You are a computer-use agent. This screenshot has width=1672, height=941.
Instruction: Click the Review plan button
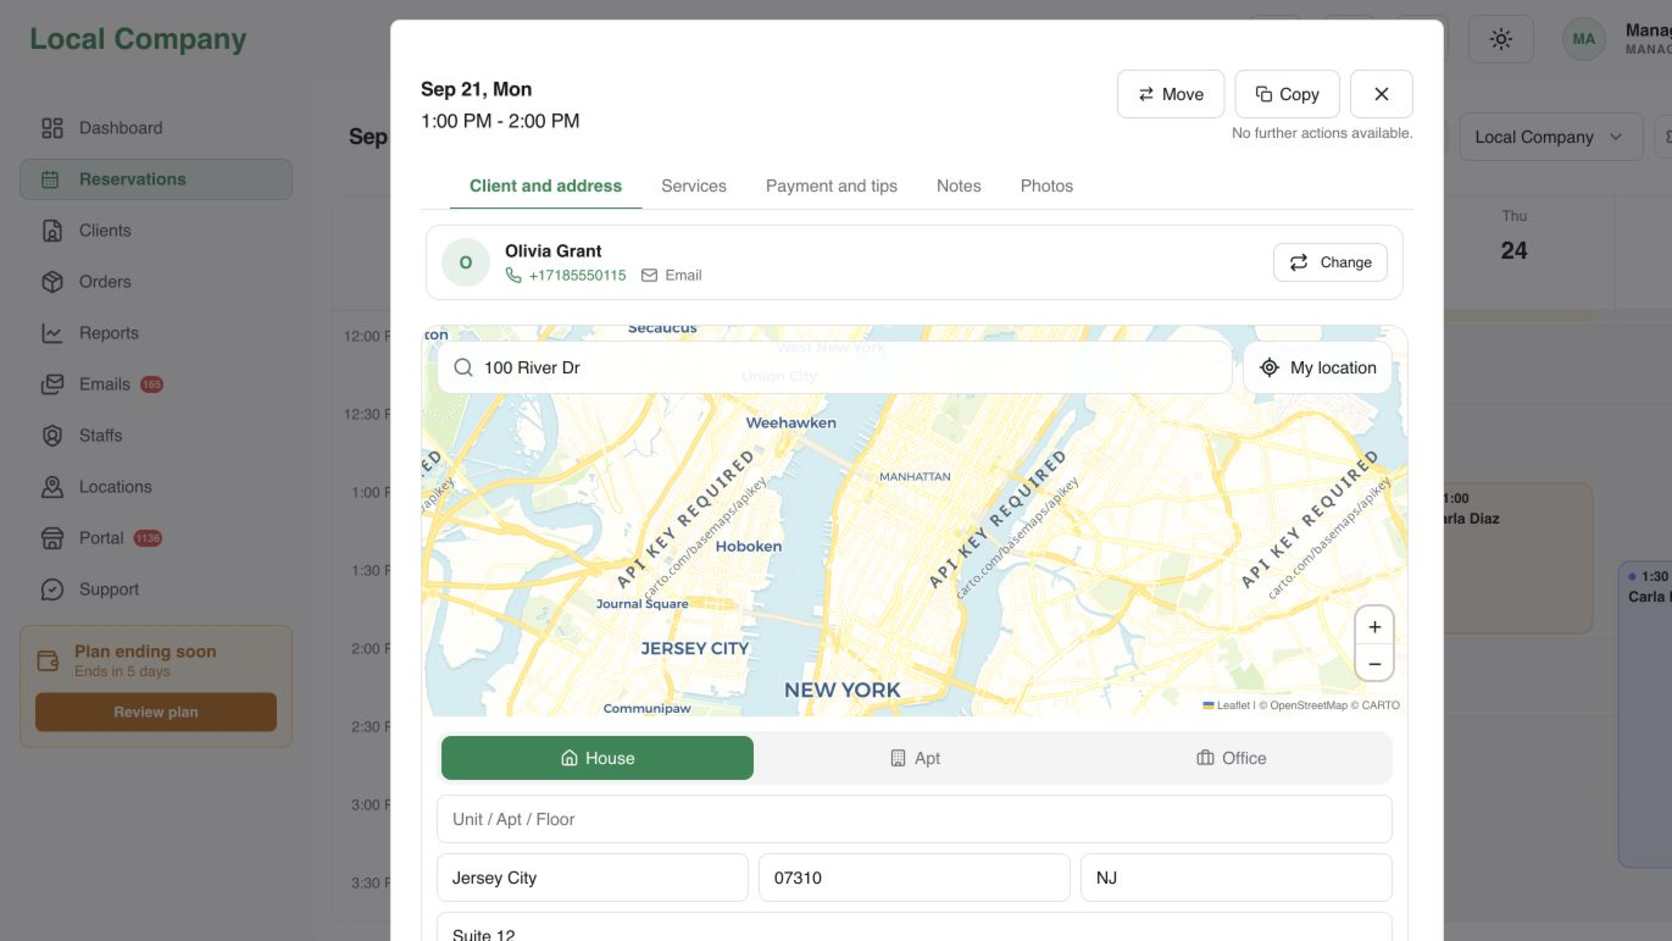pyautogui.click(x=156, y=712)
